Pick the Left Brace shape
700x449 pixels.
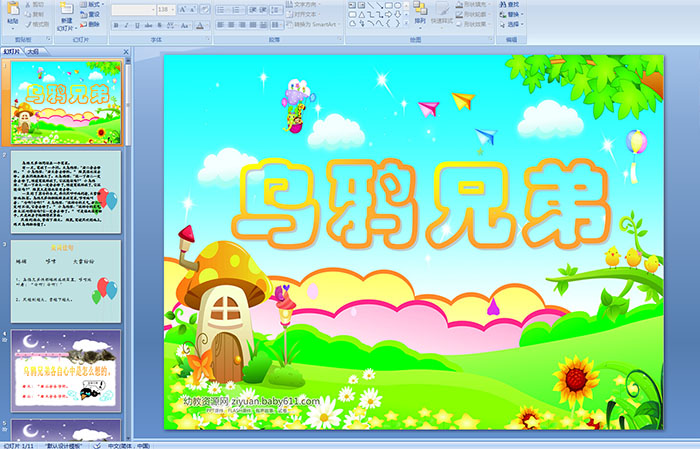pyautogui.click(x=388, y=23)
